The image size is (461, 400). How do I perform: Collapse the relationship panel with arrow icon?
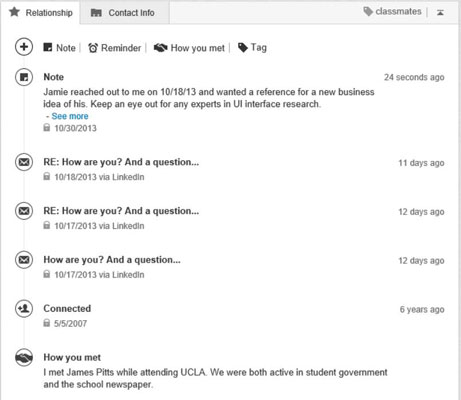440,12
